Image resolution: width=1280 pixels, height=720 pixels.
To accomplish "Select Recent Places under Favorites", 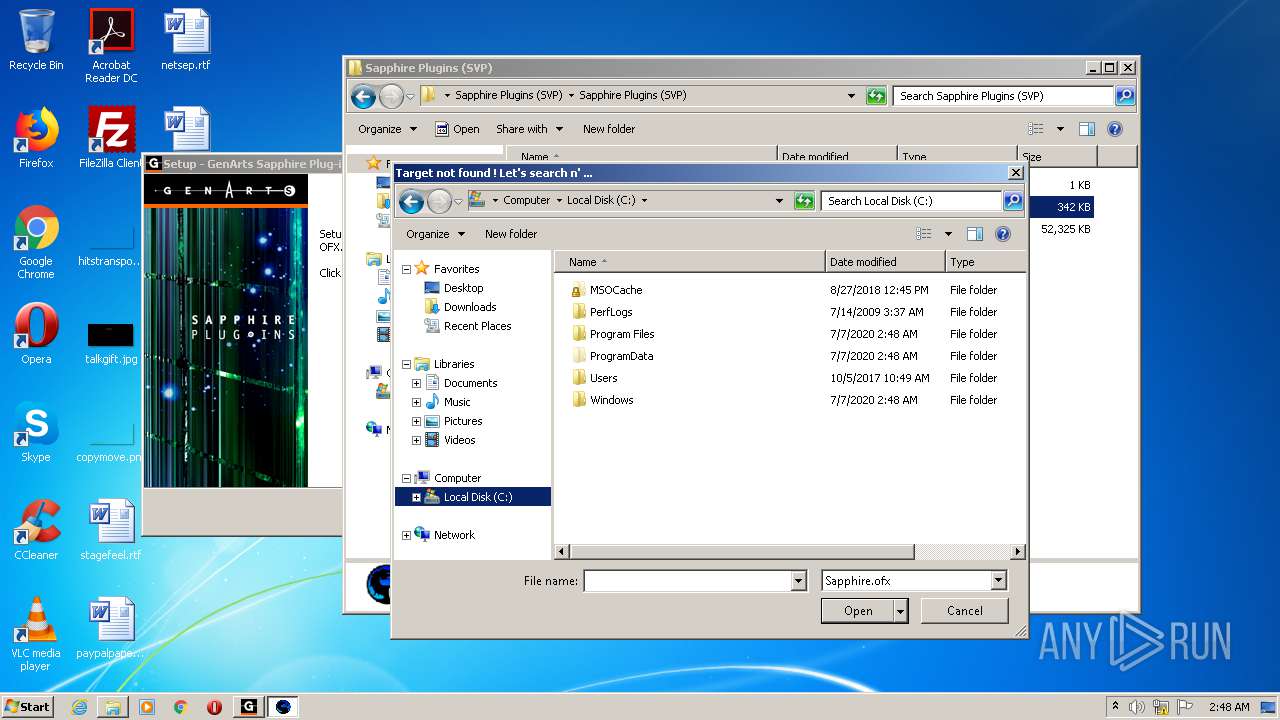I will (477, 326).
